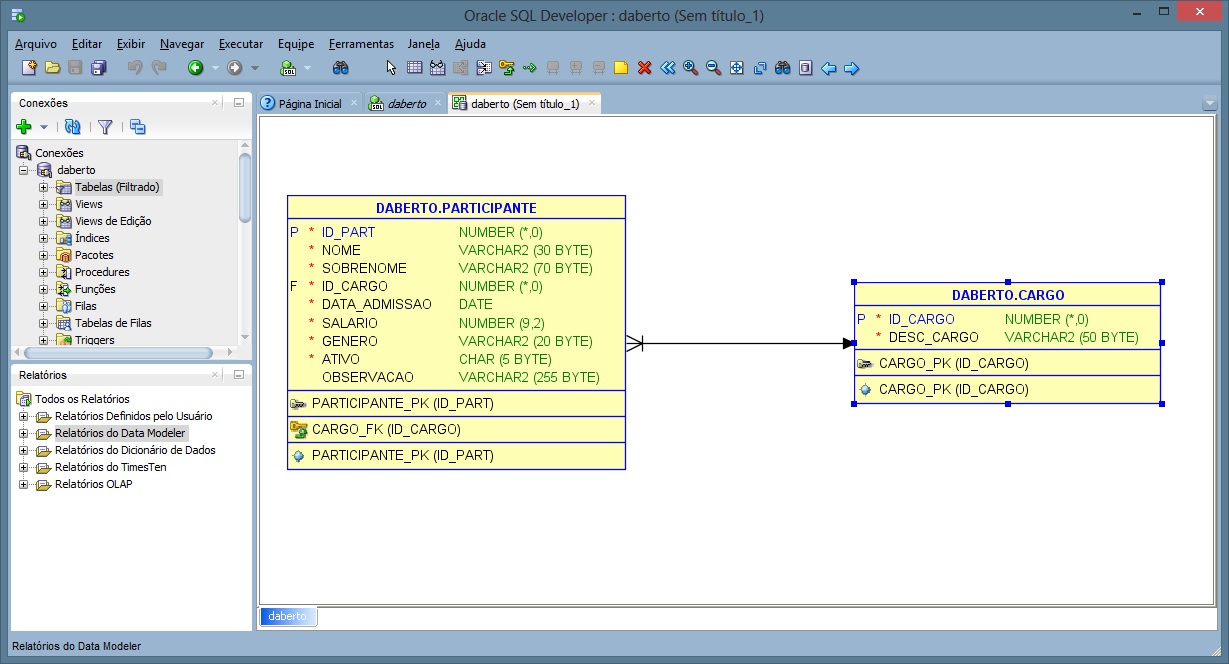Select Tabelas (Filtrado) tree item

(x=116, y=187)
